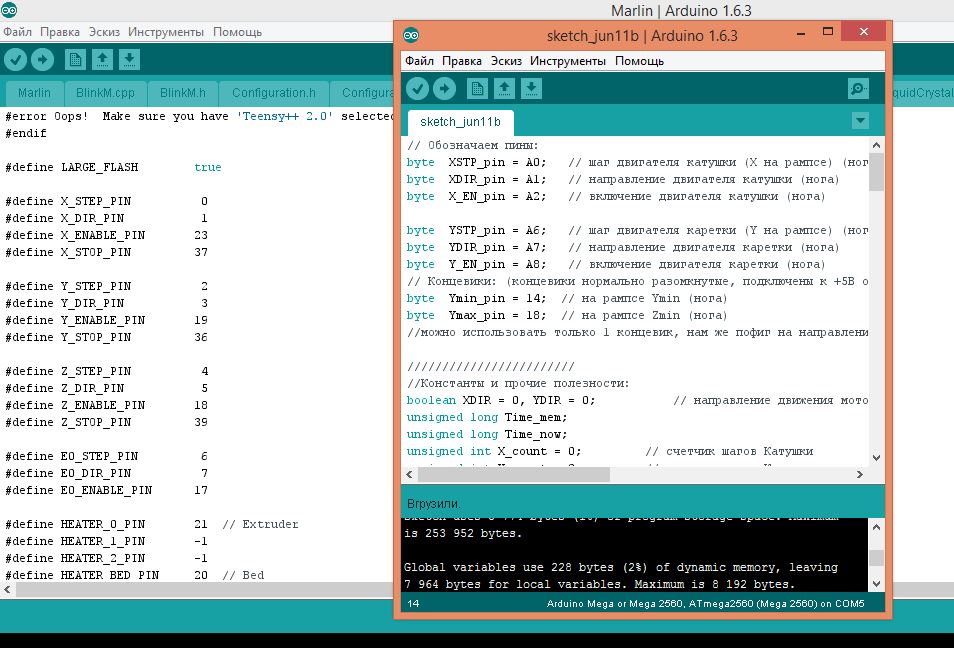Switch to the Configuration.h tab
Image resolution: width=954 pixels, height=648 pixels.
[x=273, y=93]
